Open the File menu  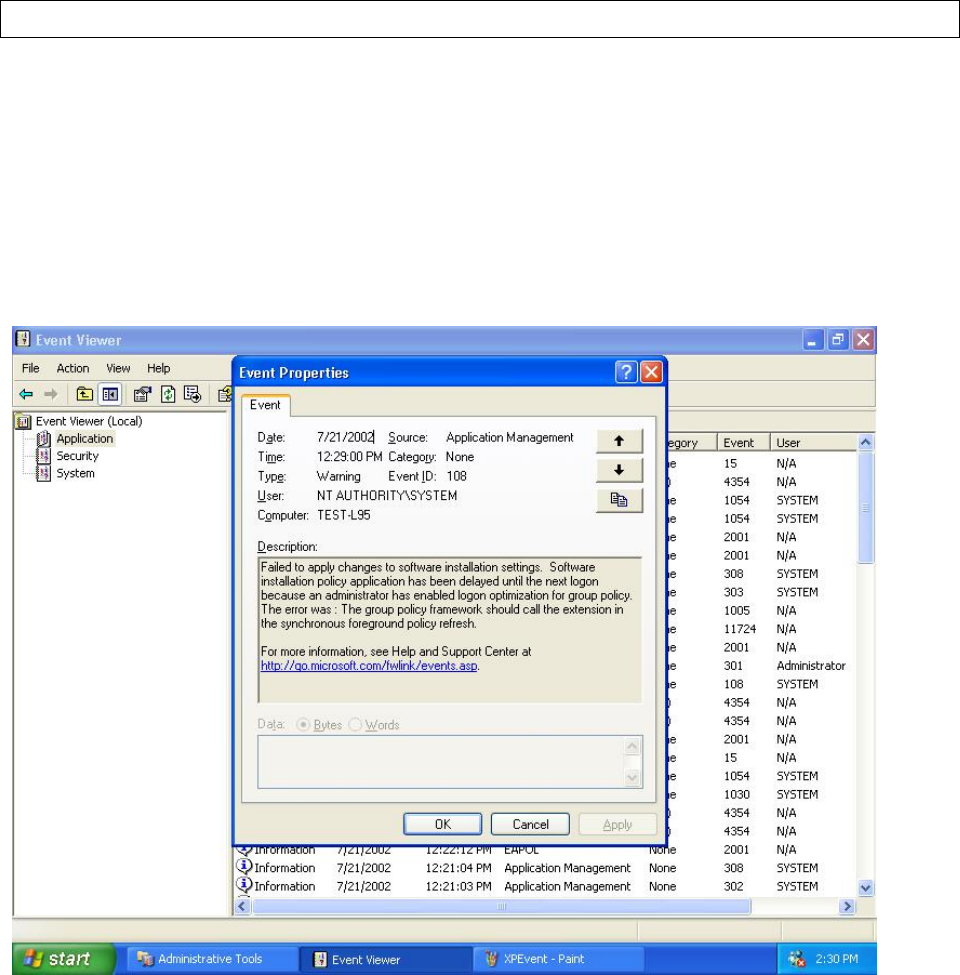point(30,368)
